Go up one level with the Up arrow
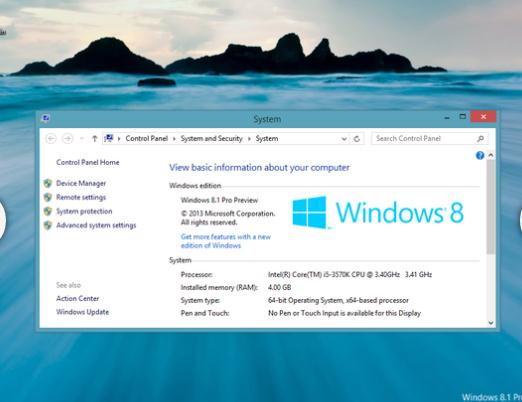This screenshot has height=402, width=522. tap(94, 139)
